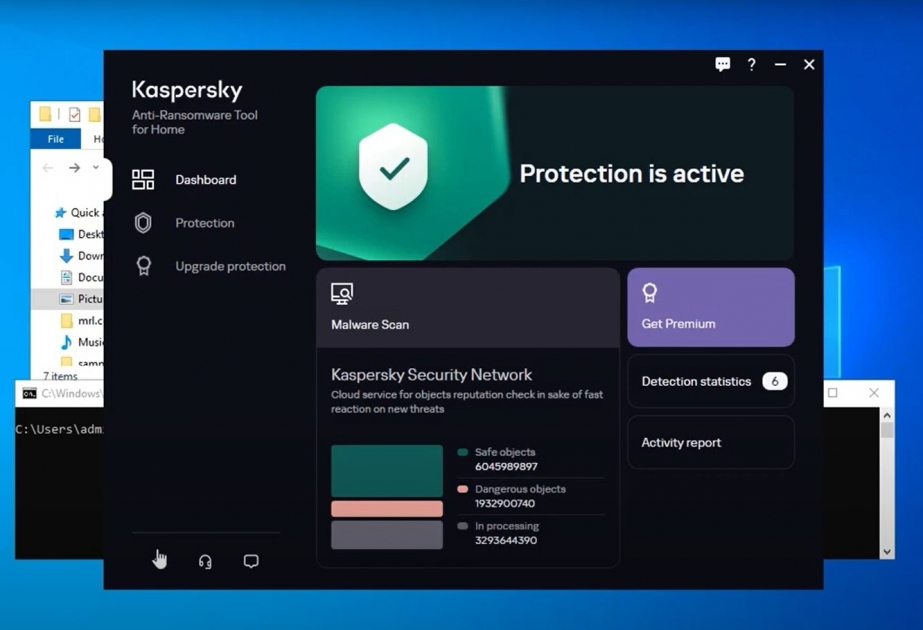Minimize the Kaspersky window
This screenshot has height=630, width=923.
coord(781,64)
